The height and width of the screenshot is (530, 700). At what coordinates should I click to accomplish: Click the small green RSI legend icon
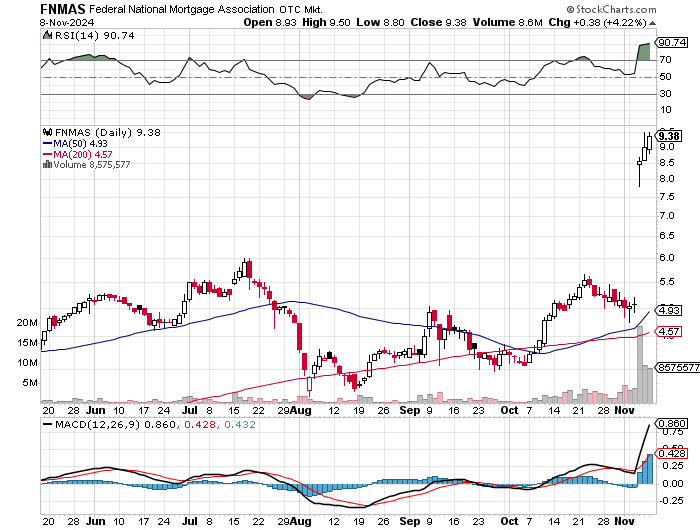pos(47,35)
